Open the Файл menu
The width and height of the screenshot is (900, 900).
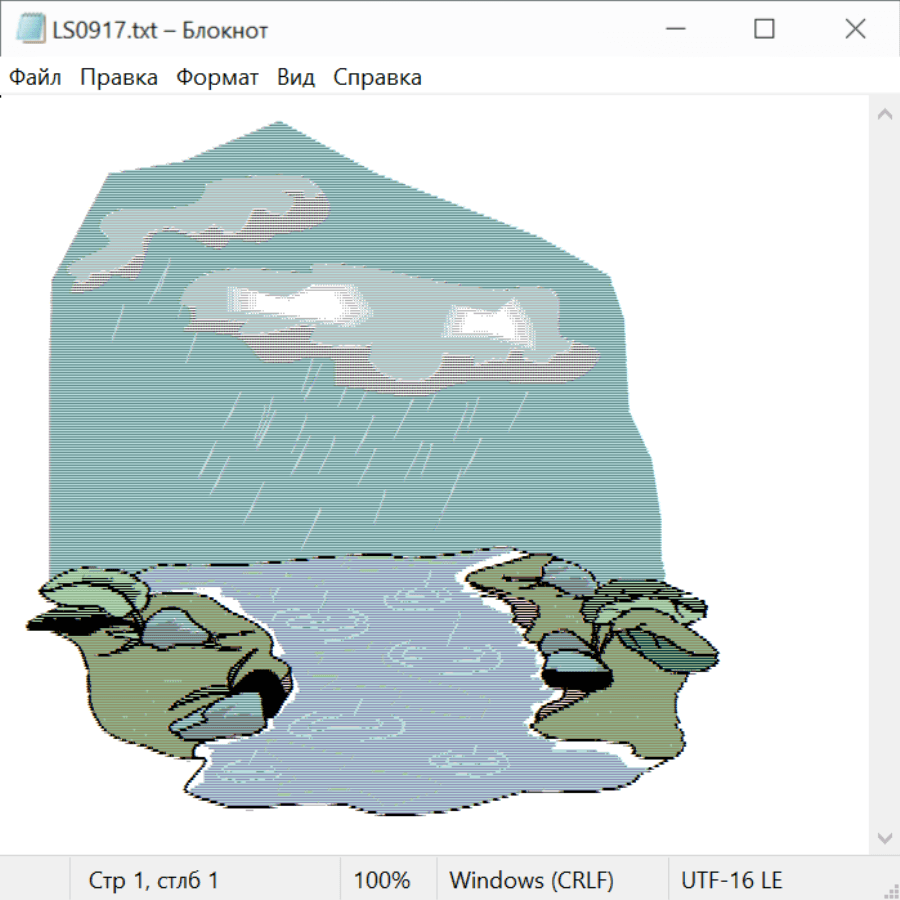pyautogui.click(x=36, y=78)
